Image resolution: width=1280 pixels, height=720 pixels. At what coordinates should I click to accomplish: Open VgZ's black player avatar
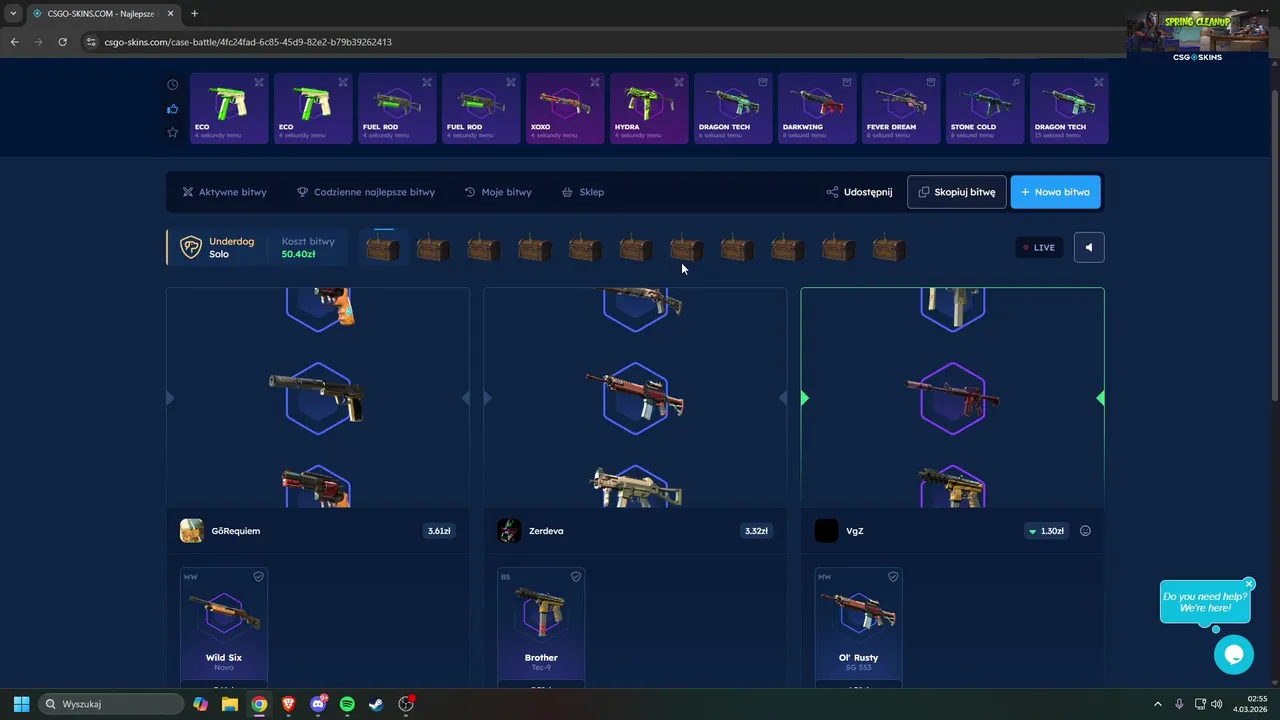coord(826,531)
